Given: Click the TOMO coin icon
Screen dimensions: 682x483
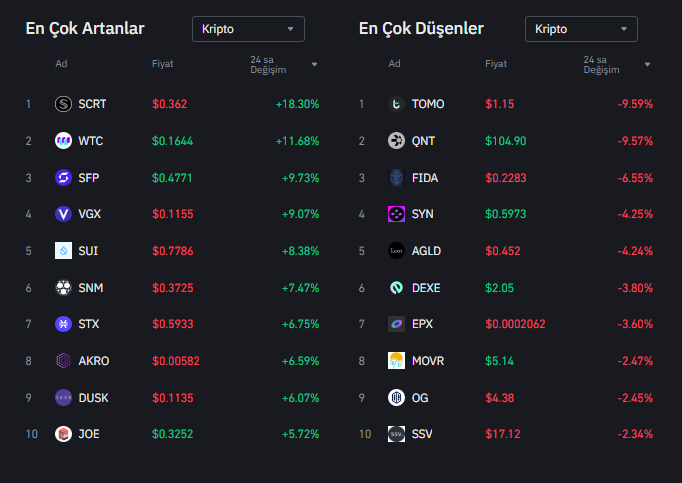Looking at the screenshot, I should pyautogui.click(x=396, y=104).
